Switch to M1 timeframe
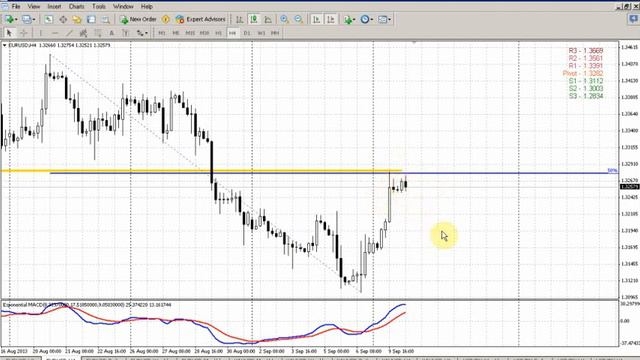 [x=162, y=33]
